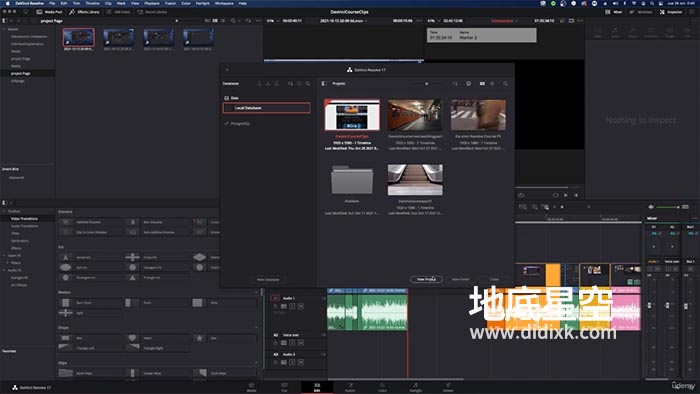Toggle the Mixer panel button
700x394 pixels.
pos(614,12)
